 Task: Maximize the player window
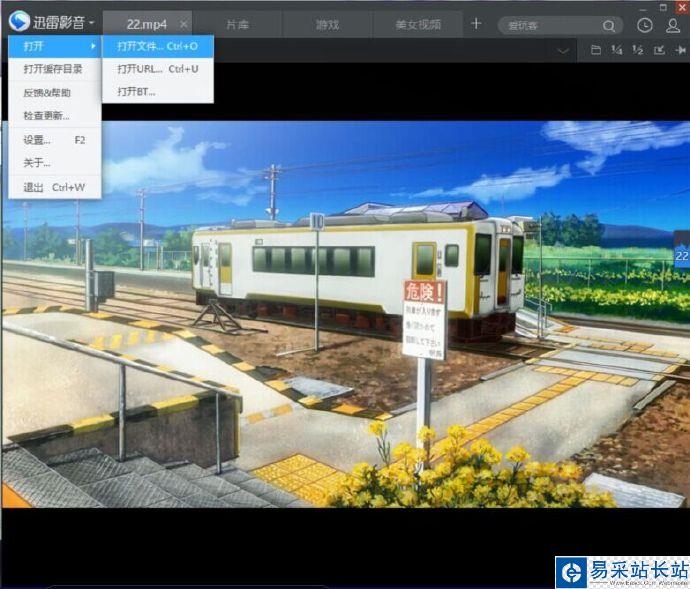click(664, 7)
